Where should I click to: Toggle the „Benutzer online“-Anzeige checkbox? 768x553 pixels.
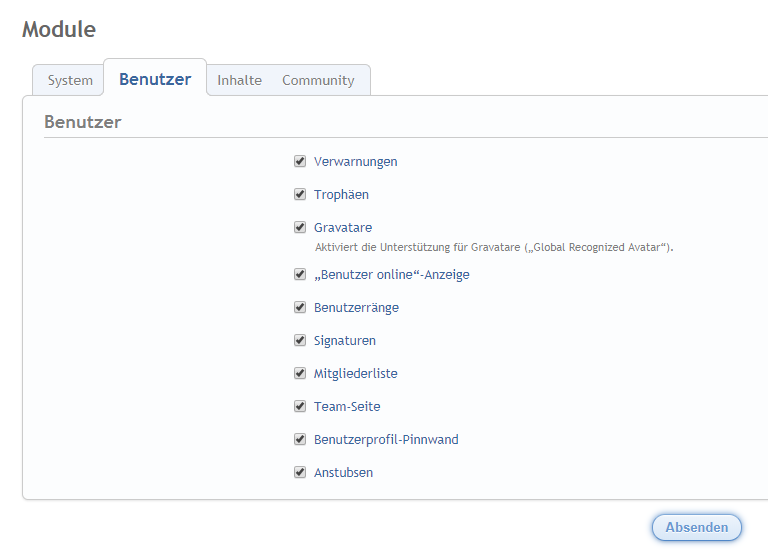tap(300, 274)
